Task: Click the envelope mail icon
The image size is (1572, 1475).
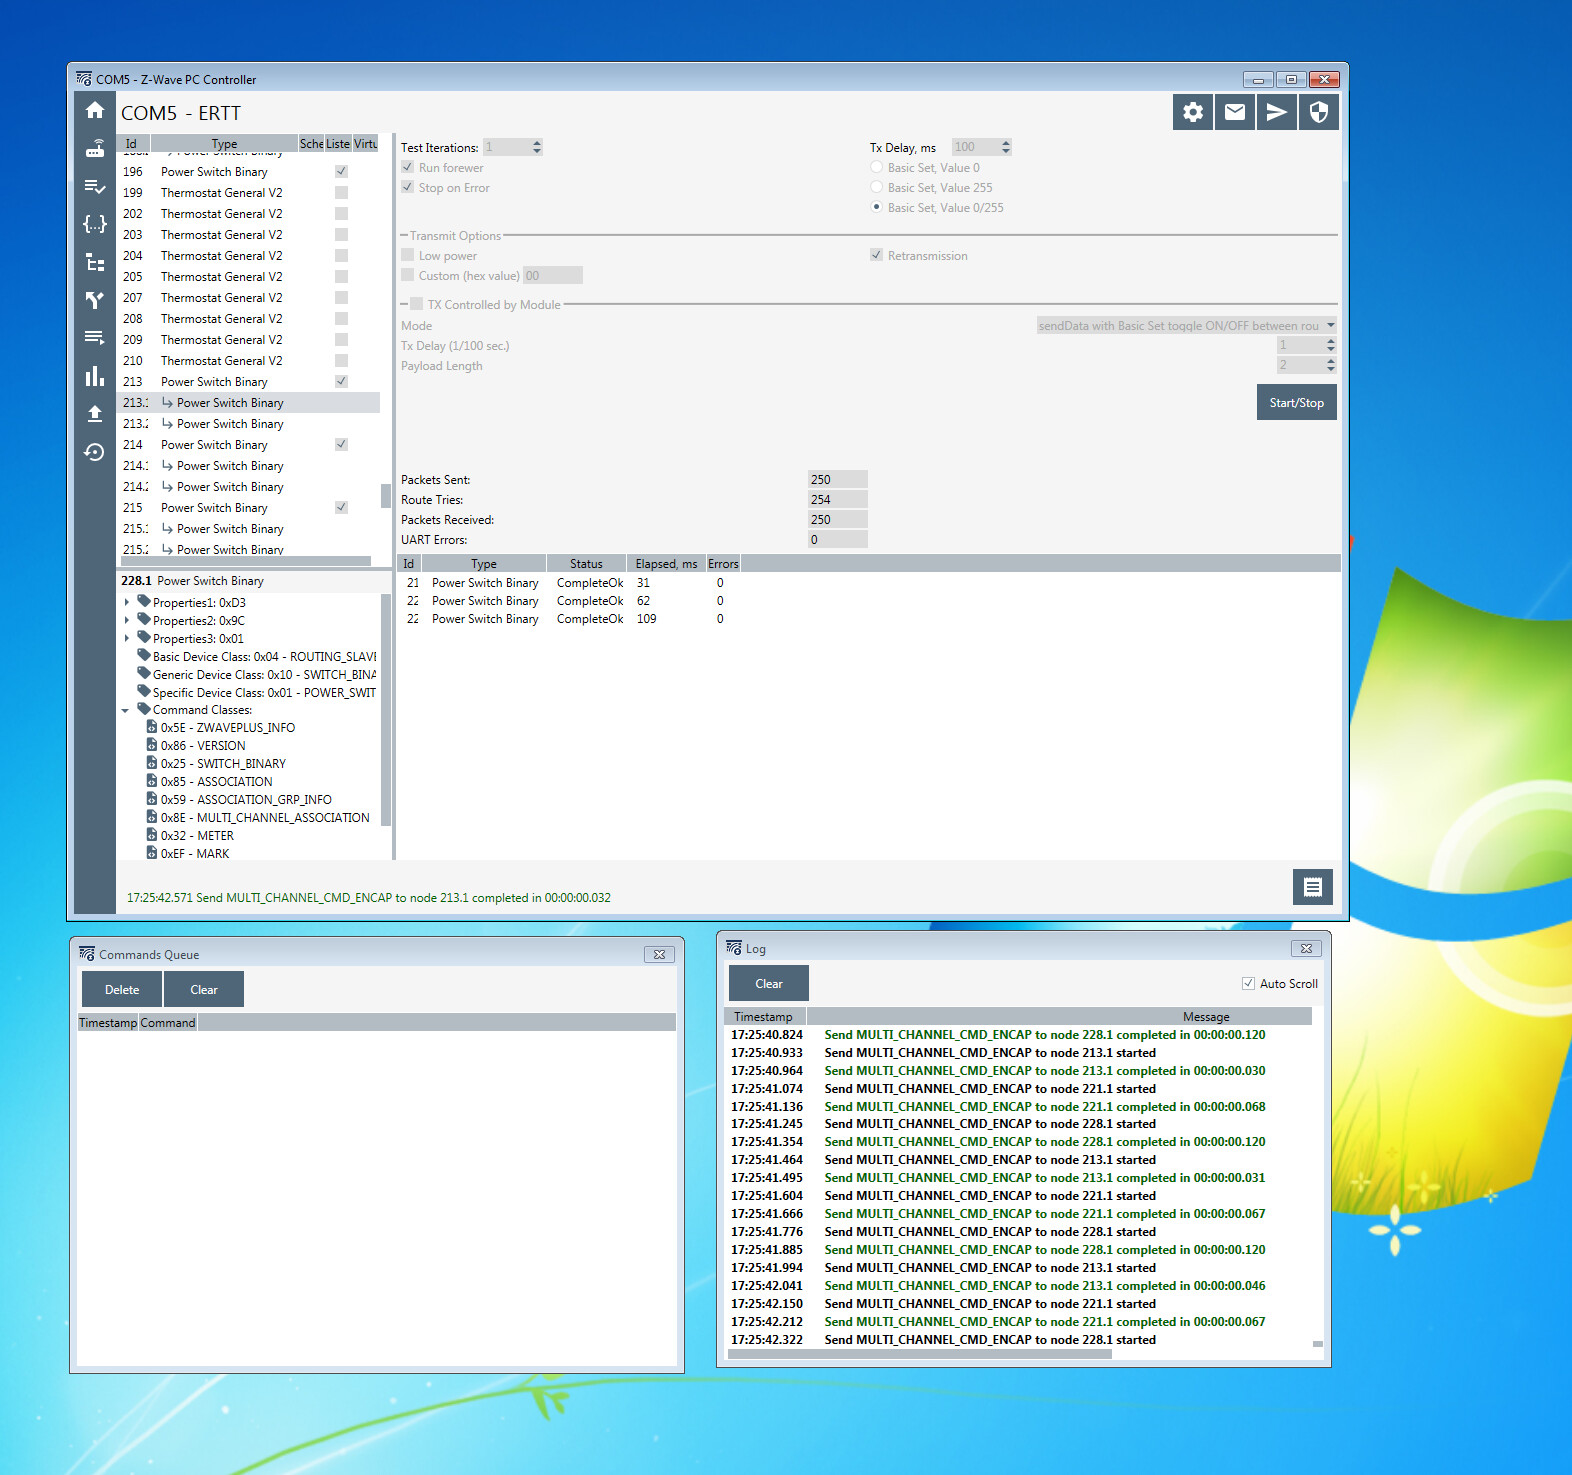Action: coord(1235,112)
